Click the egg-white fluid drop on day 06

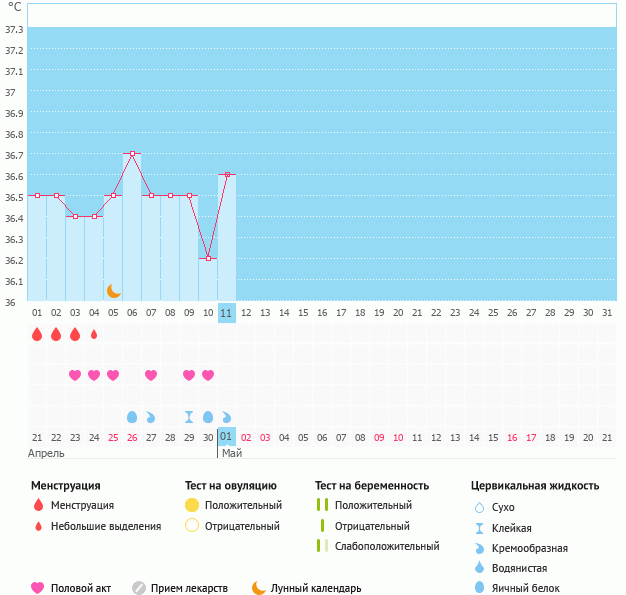[132, 416]
